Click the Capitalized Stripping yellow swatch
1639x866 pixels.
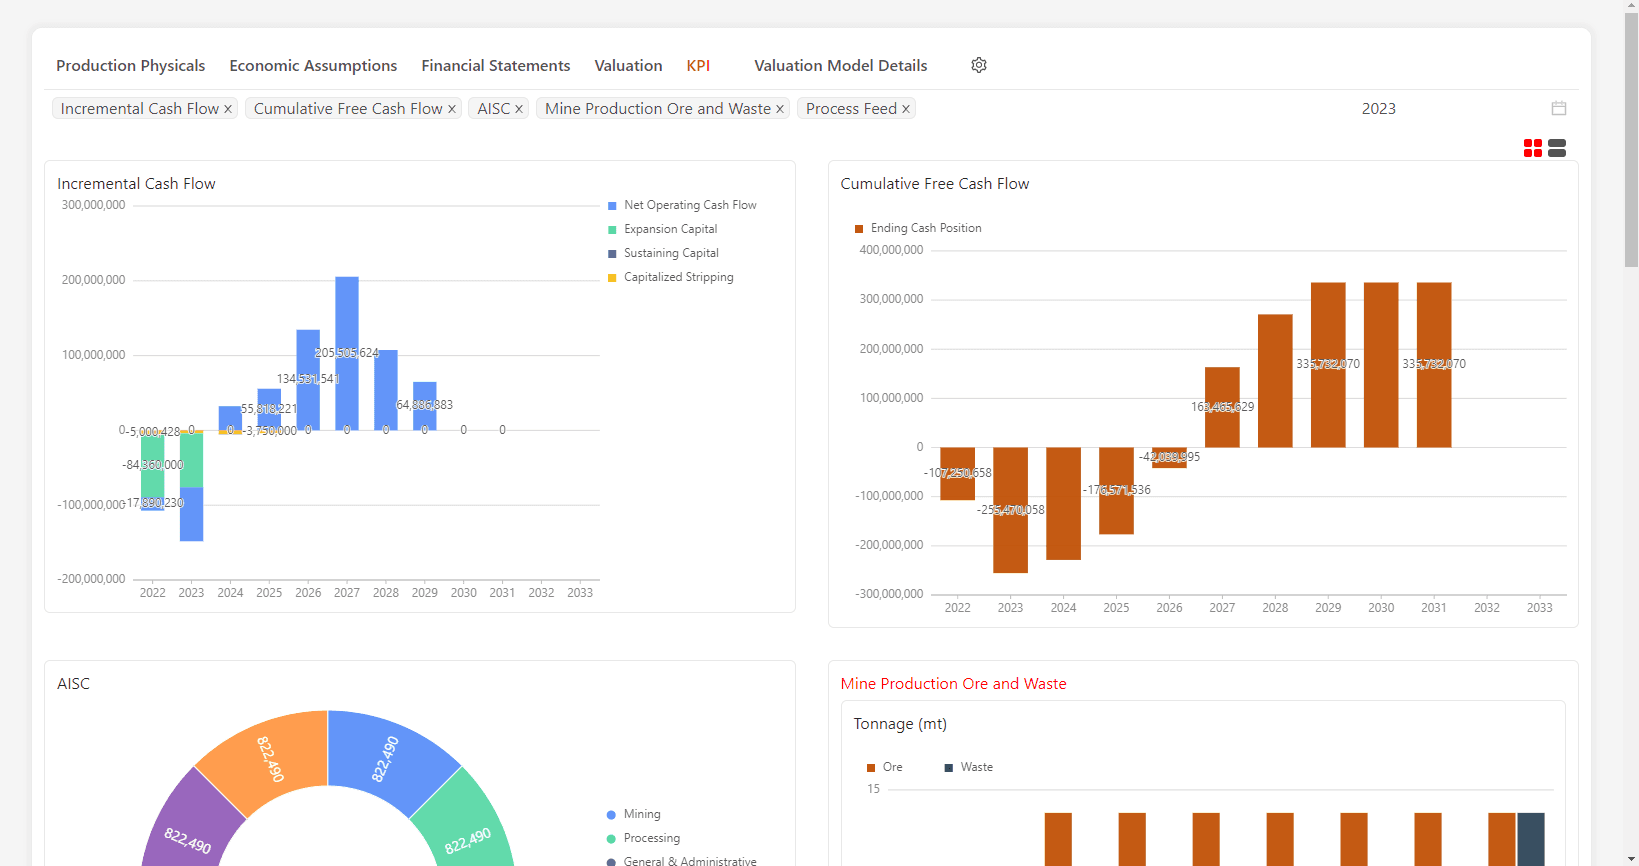(612, 278)
